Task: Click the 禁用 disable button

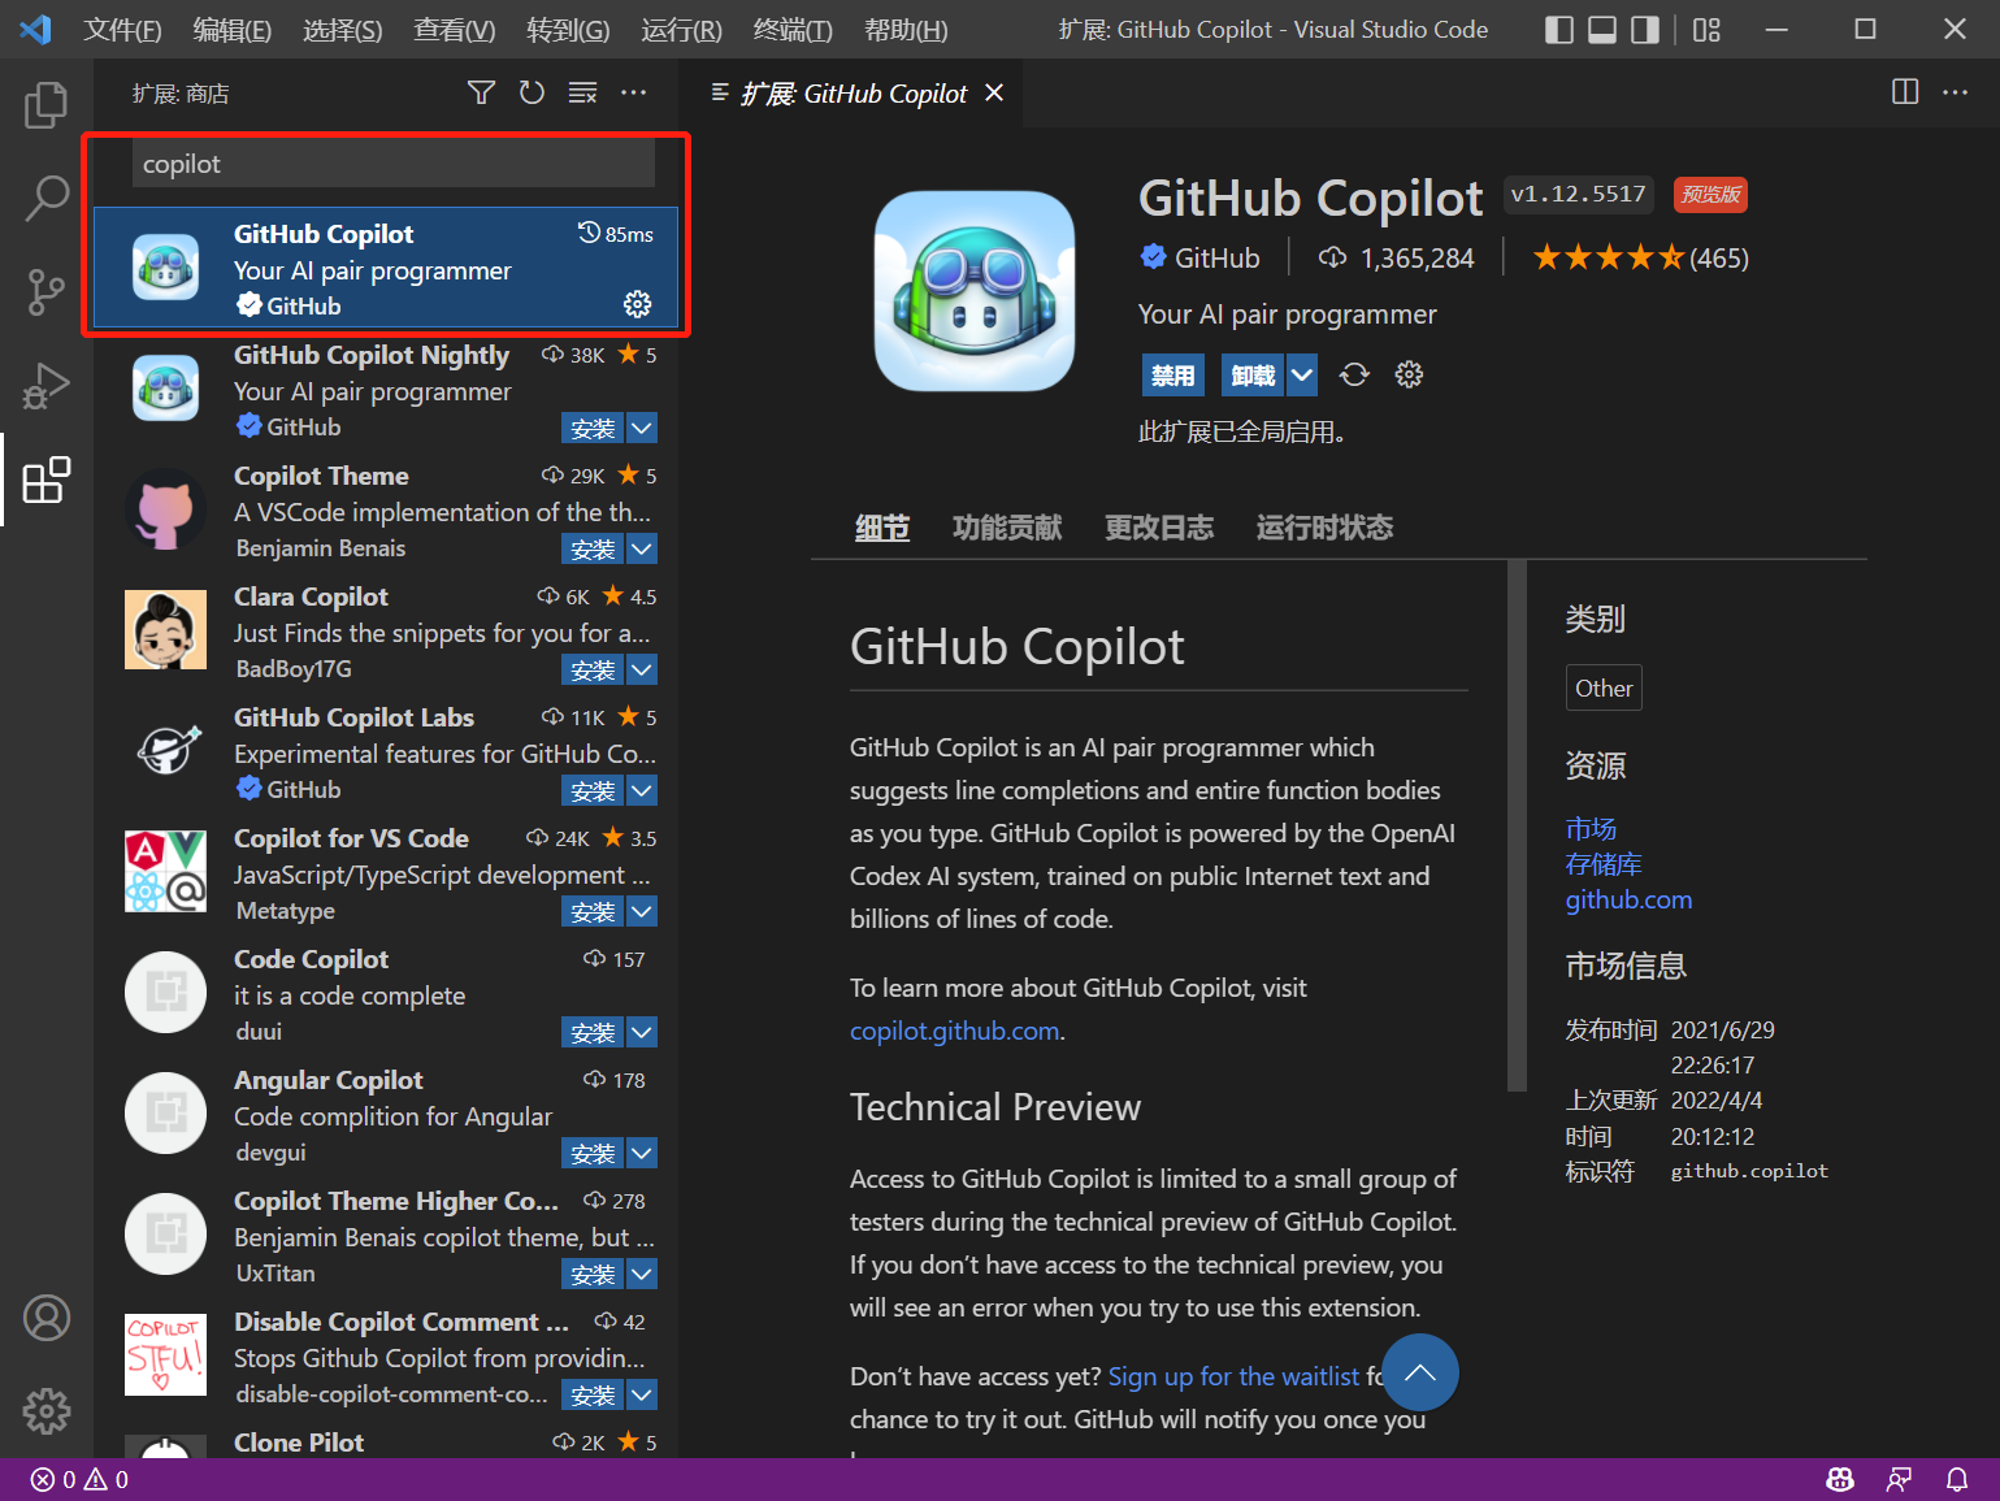Action: coord(1172,375)
